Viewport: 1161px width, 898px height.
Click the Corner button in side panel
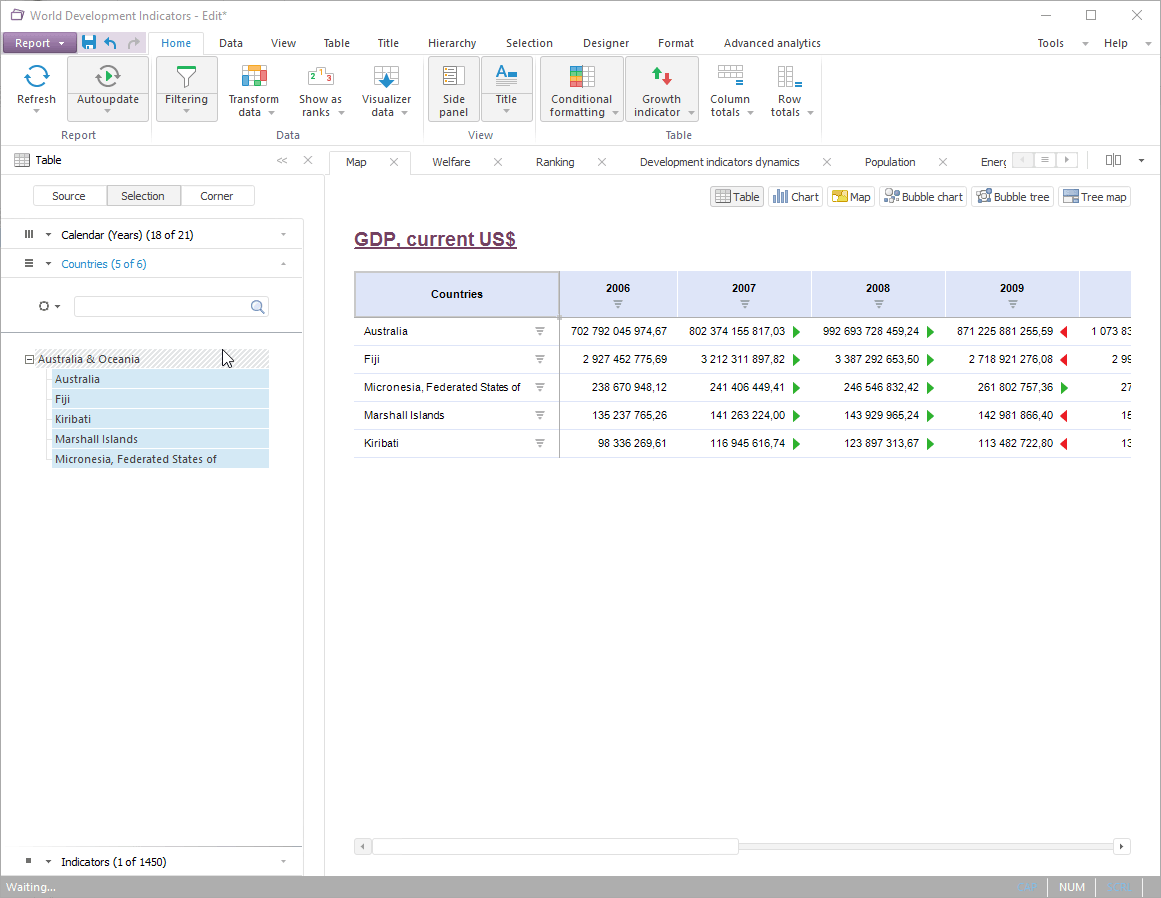click(217, 196)
